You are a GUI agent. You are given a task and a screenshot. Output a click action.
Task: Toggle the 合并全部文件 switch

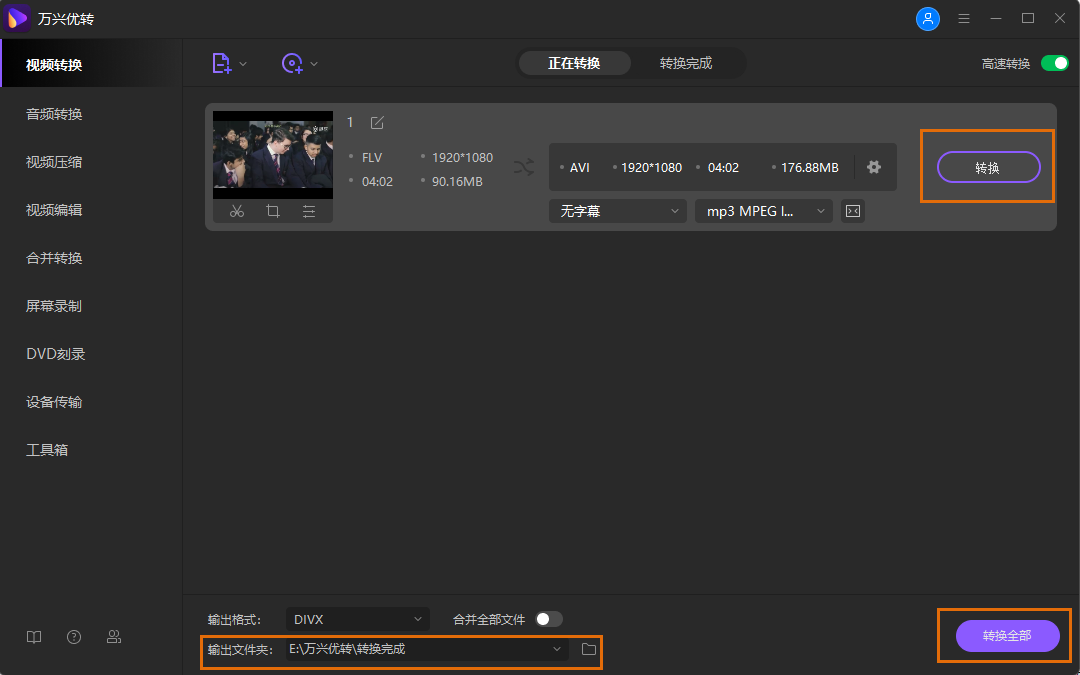[x=549, y=619]
